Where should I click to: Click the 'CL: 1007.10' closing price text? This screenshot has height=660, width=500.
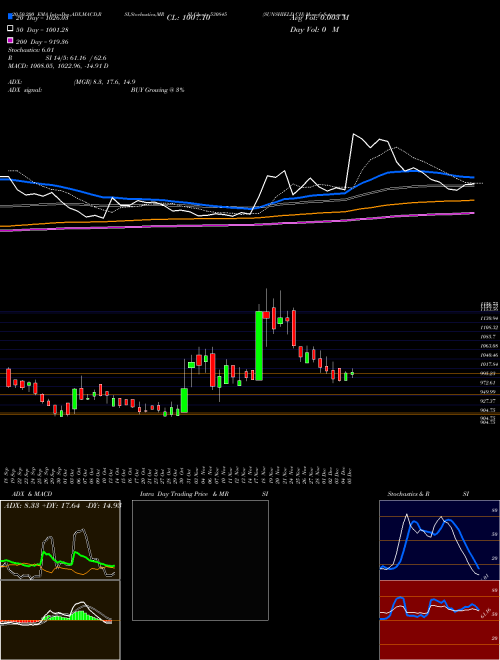188,18
